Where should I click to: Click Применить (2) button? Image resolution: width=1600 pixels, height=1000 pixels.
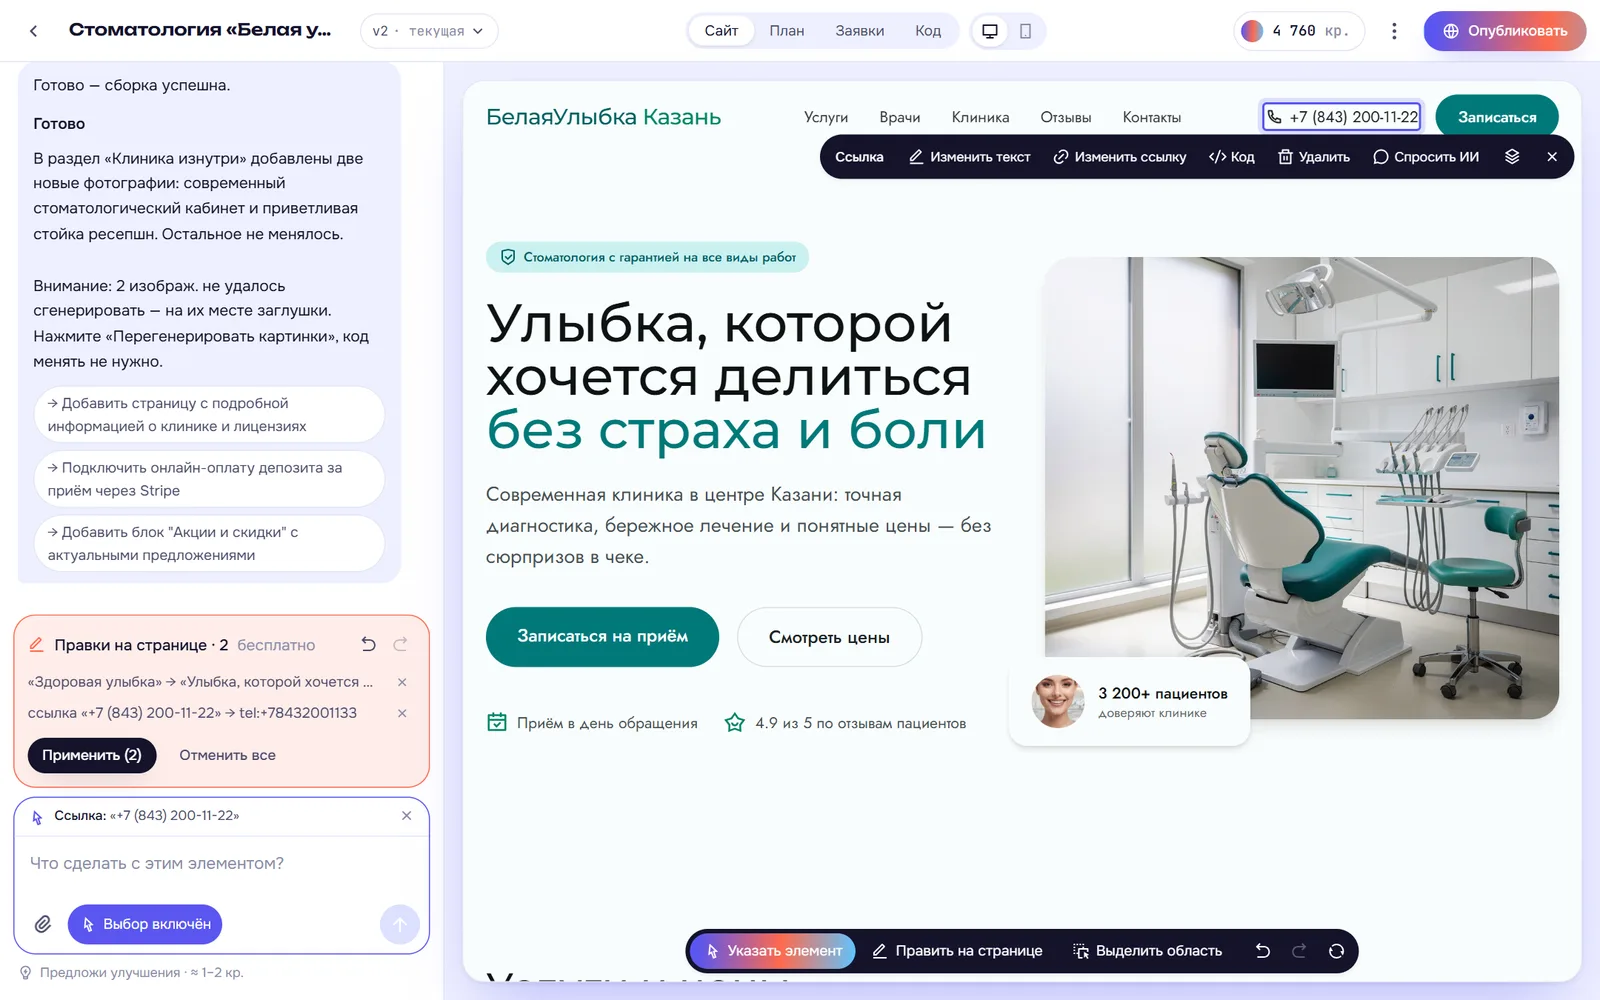[x=92, y=755]
